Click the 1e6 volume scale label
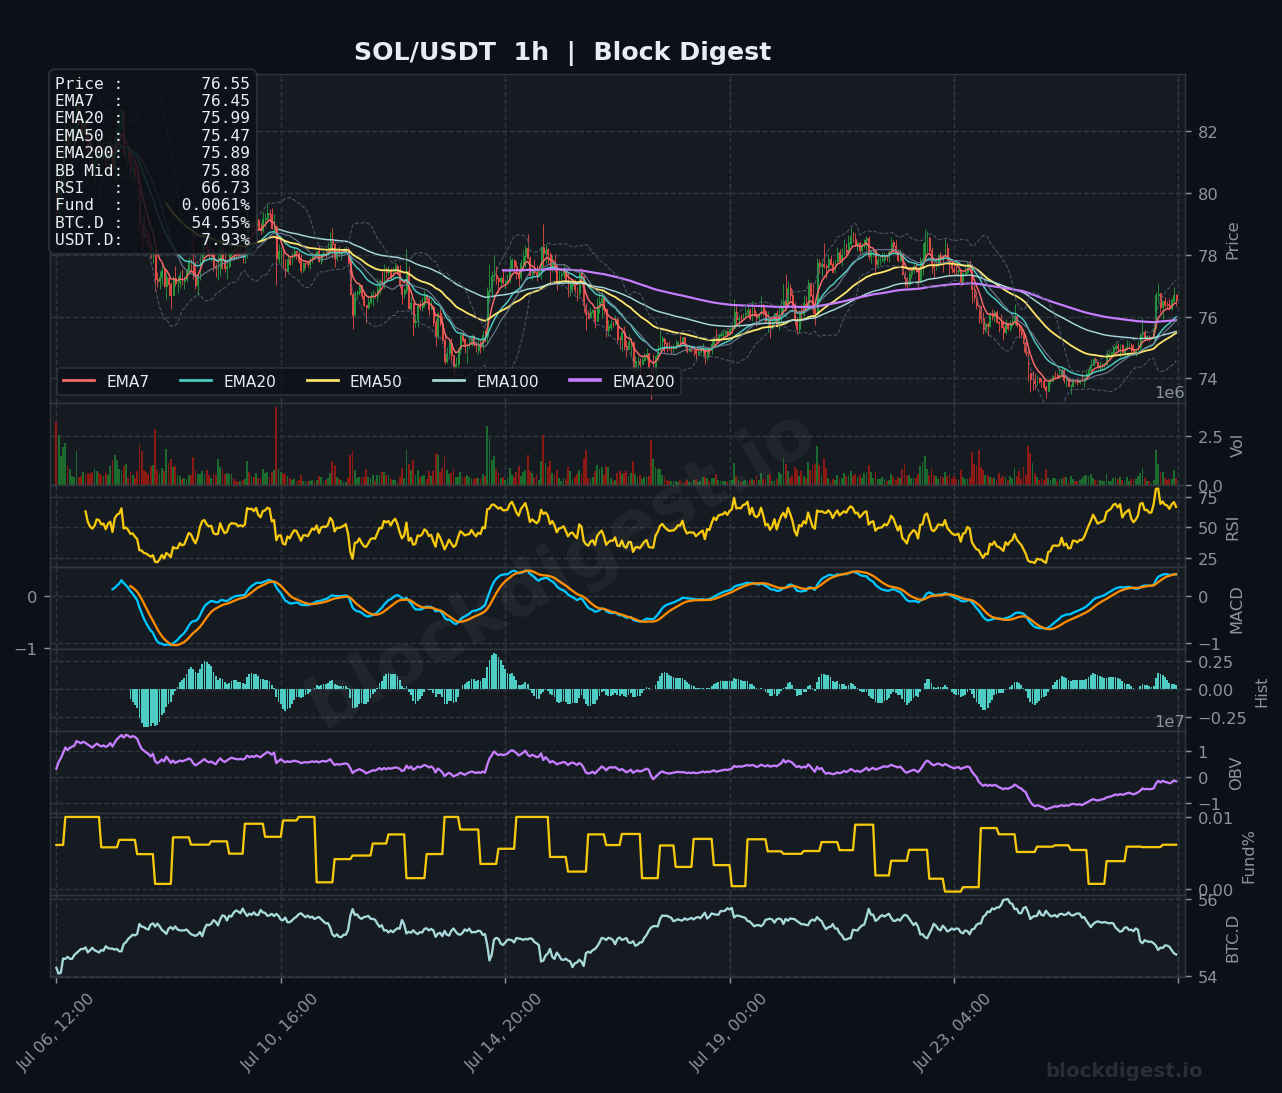The width and height of the screenshot is (1282, 1093). [x=1170, y=393]
